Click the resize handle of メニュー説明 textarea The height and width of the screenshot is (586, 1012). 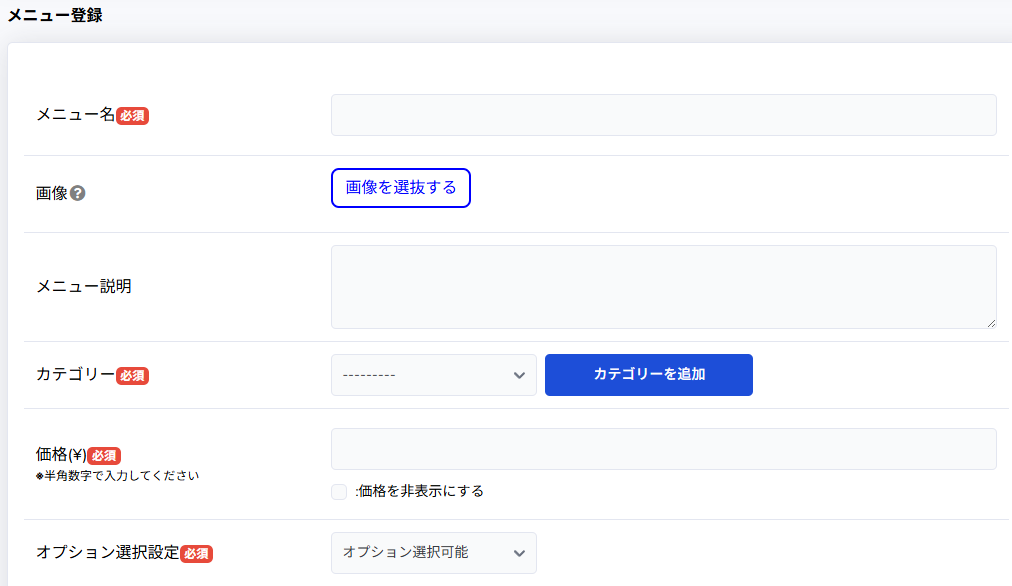991,323
